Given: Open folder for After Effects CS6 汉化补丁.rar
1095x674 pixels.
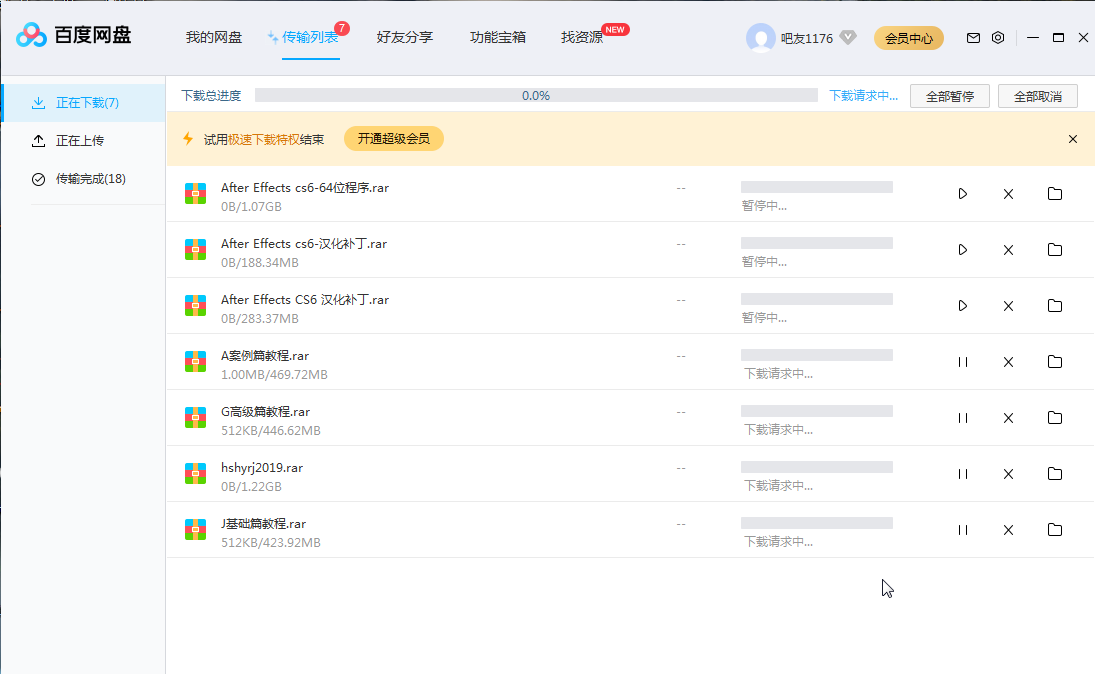Looking at the screenshot, I should 1055,305.
